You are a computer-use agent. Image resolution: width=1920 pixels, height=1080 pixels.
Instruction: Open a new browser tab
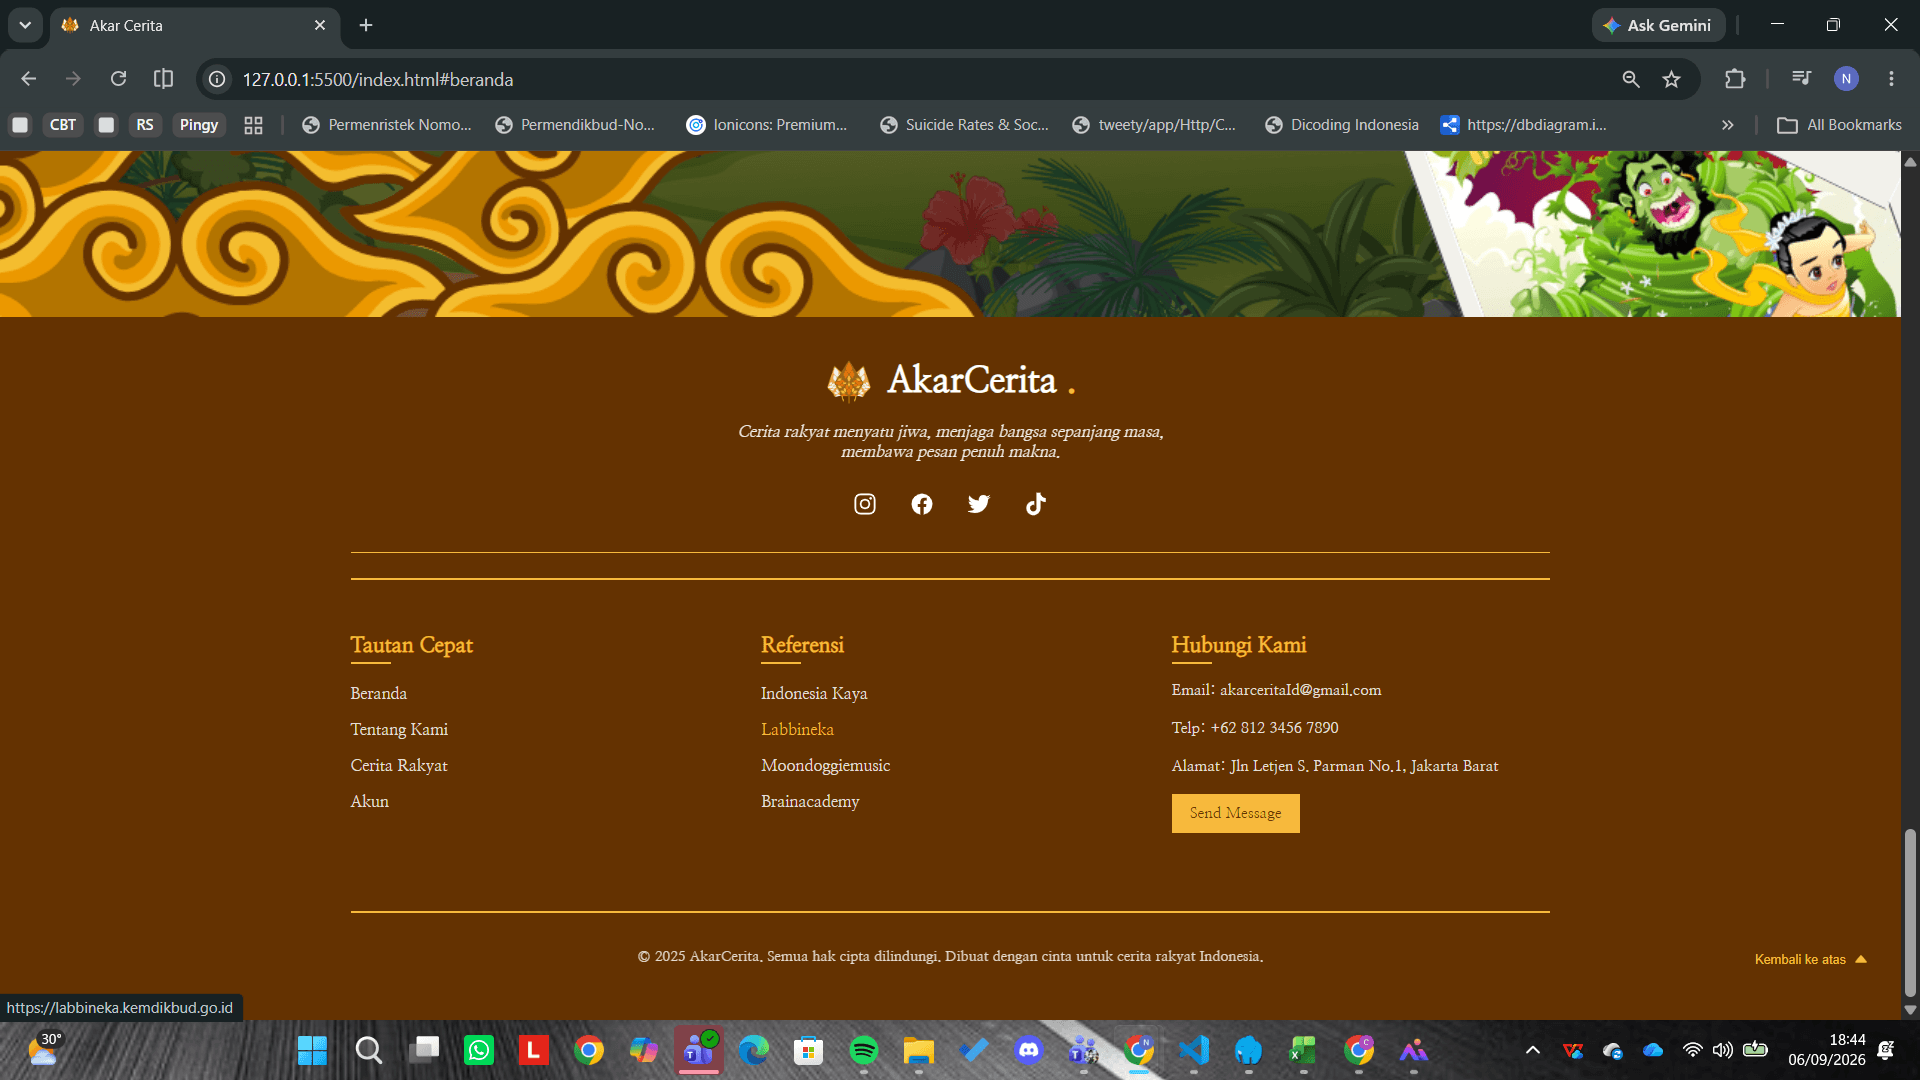366,25
